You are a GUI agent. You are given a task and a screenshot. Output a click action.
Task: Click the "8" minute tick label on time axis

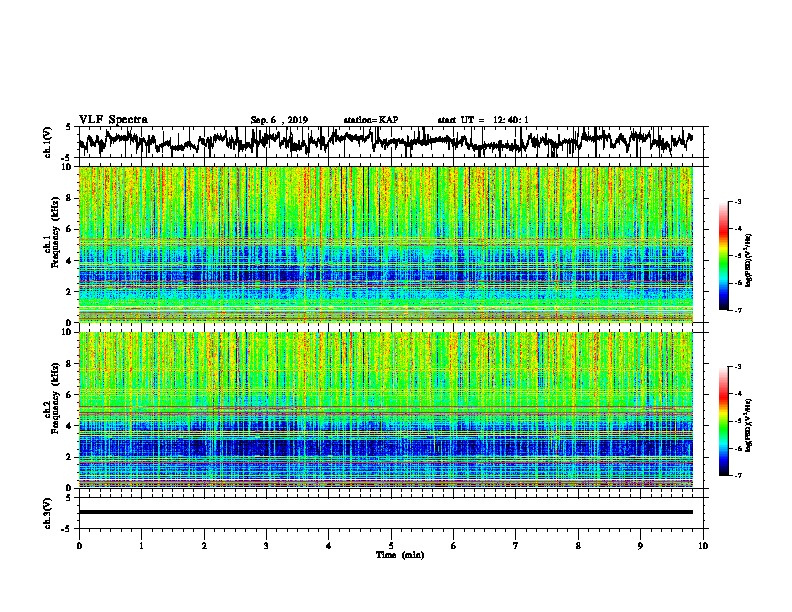click(578, 545)
